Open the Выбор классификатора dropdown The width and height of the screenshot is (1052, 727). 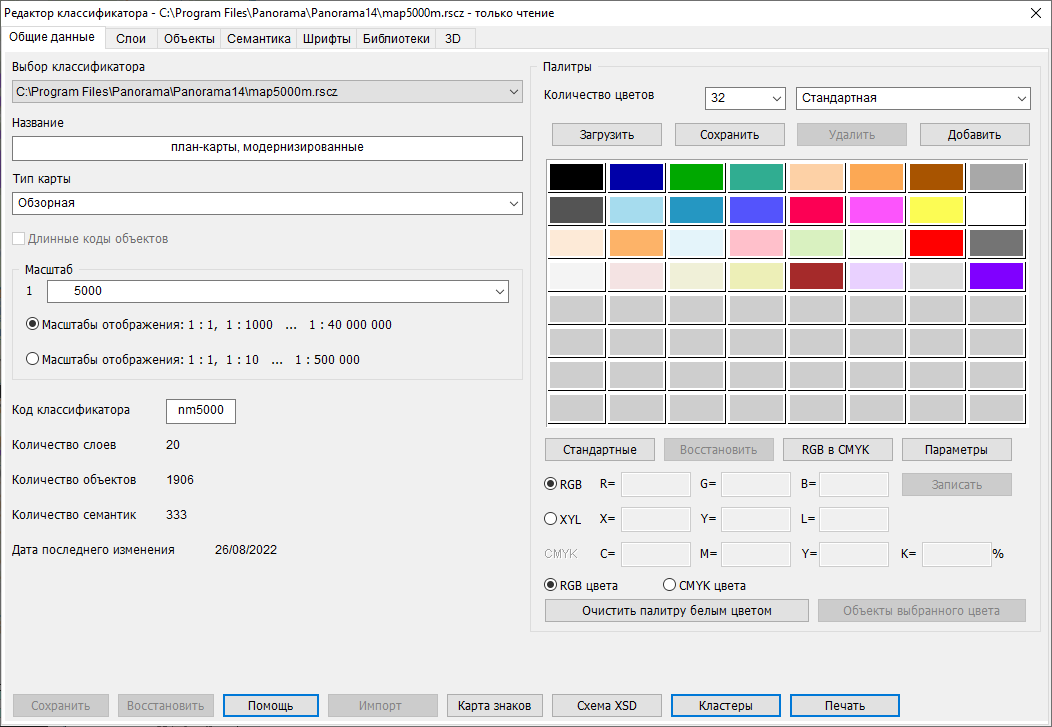[513, 92]
